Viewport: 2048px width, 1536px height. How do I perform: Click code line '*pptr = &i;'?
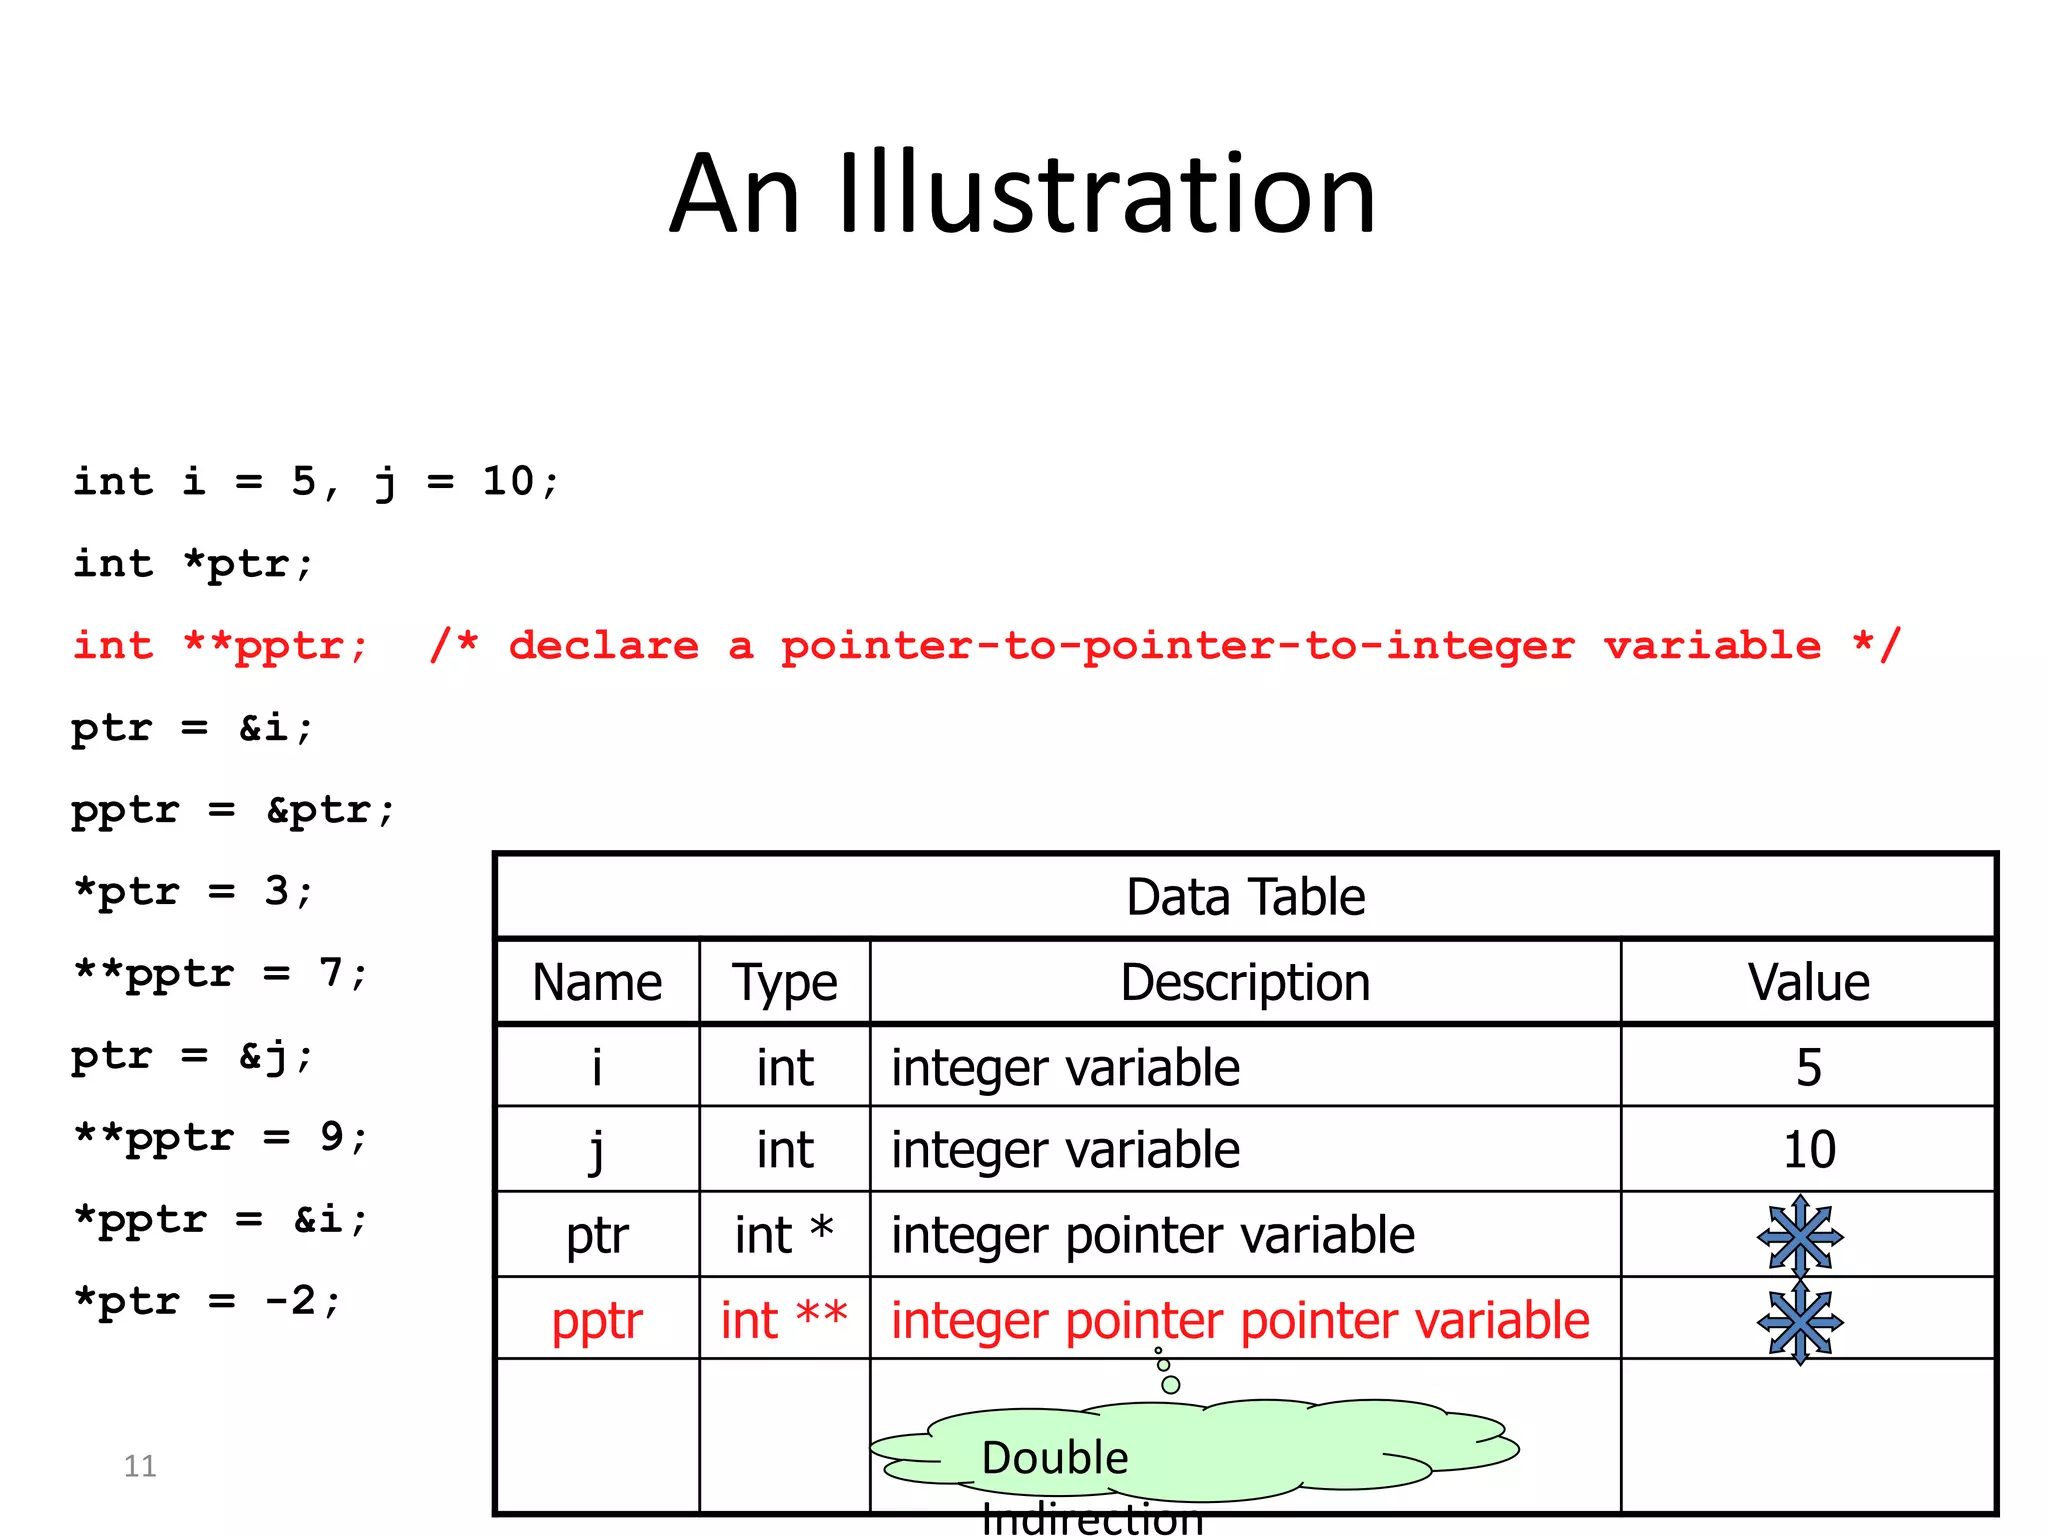(221, 1220)
